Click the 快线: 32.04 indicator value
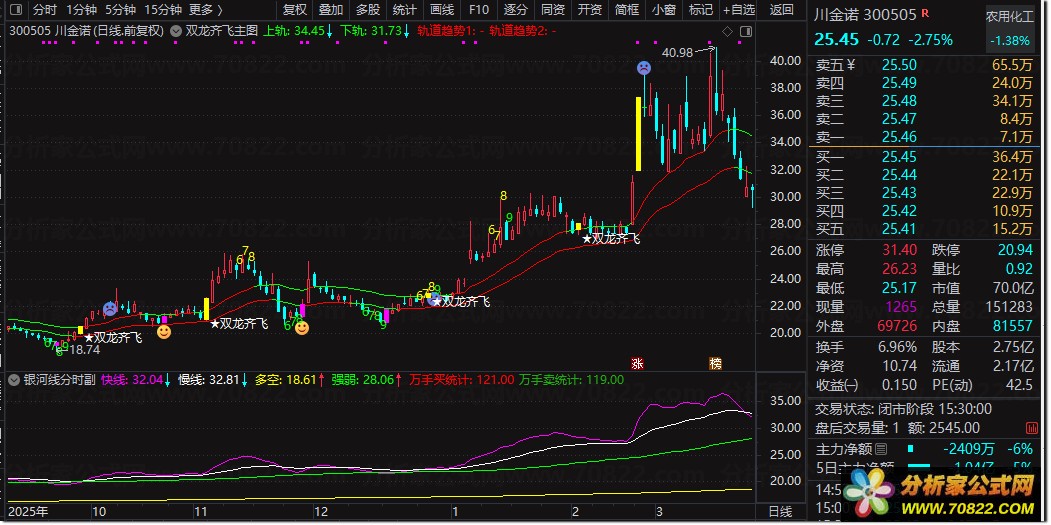 pos(134,380)
